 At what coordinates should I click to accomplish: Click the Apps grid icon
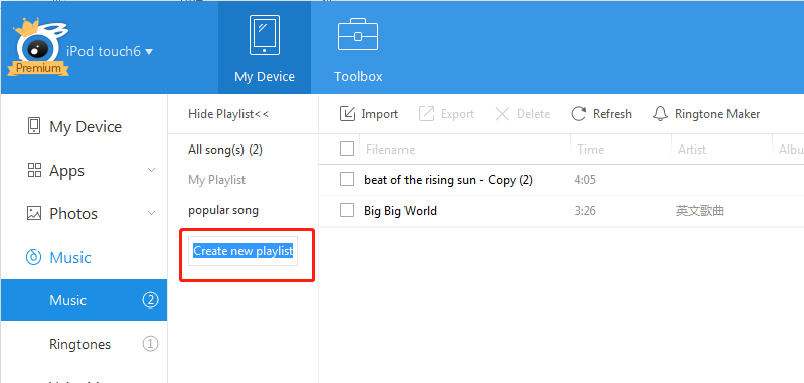click(x=34, y=170)
